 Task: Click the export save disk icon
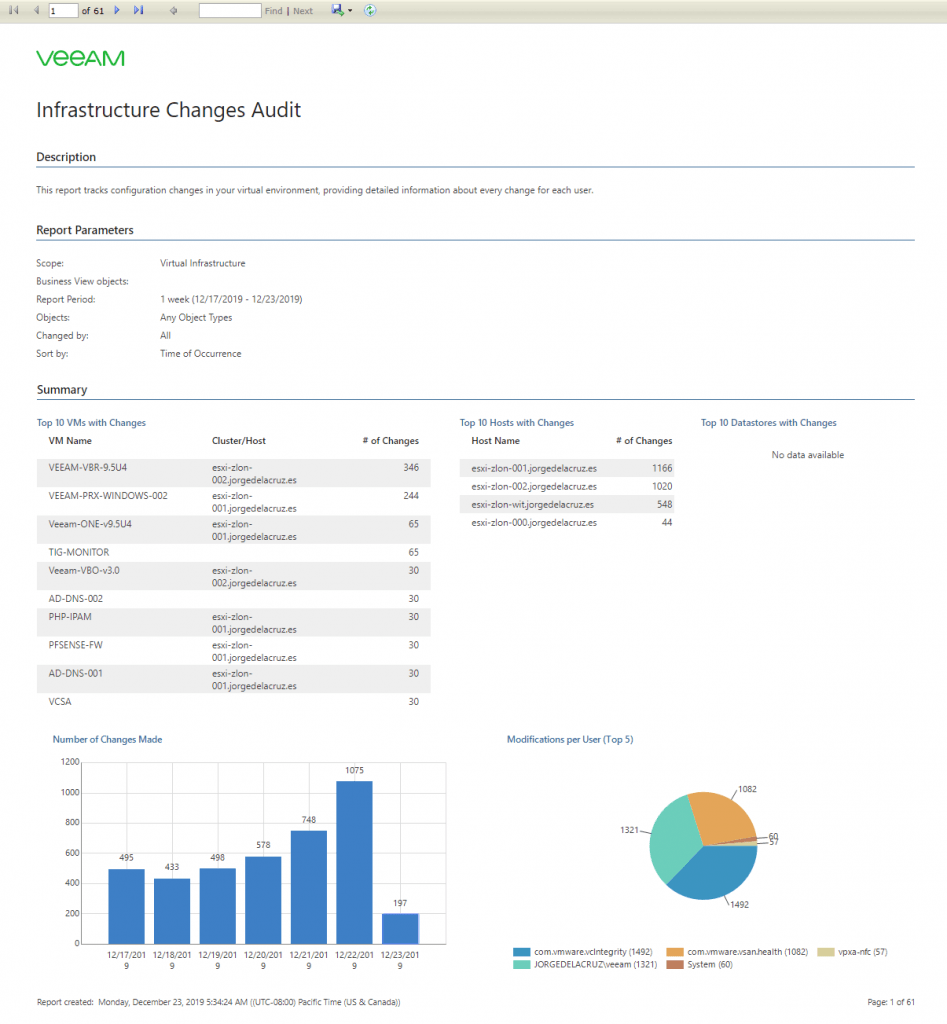tap(337, 10)
